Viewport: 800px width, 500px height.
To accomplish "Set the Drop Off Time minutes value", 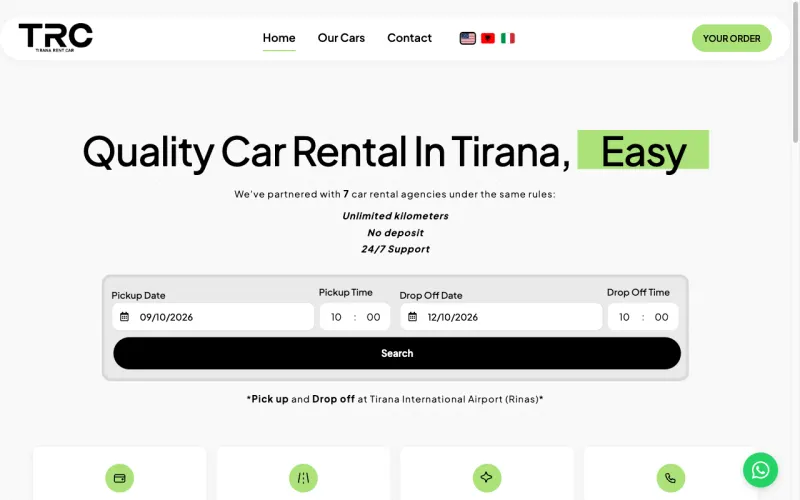I will [662, 317].
